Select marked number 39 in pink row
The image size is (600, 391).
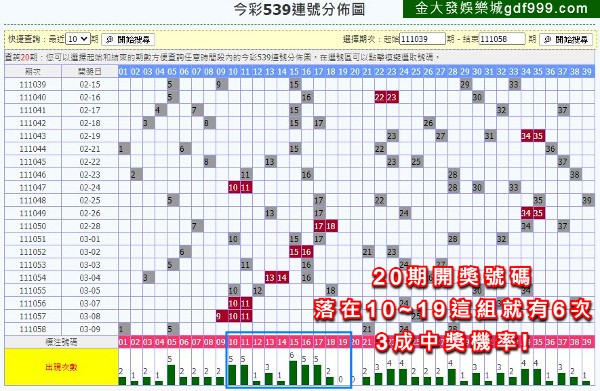pyautogui.click(x=587, y=342)
